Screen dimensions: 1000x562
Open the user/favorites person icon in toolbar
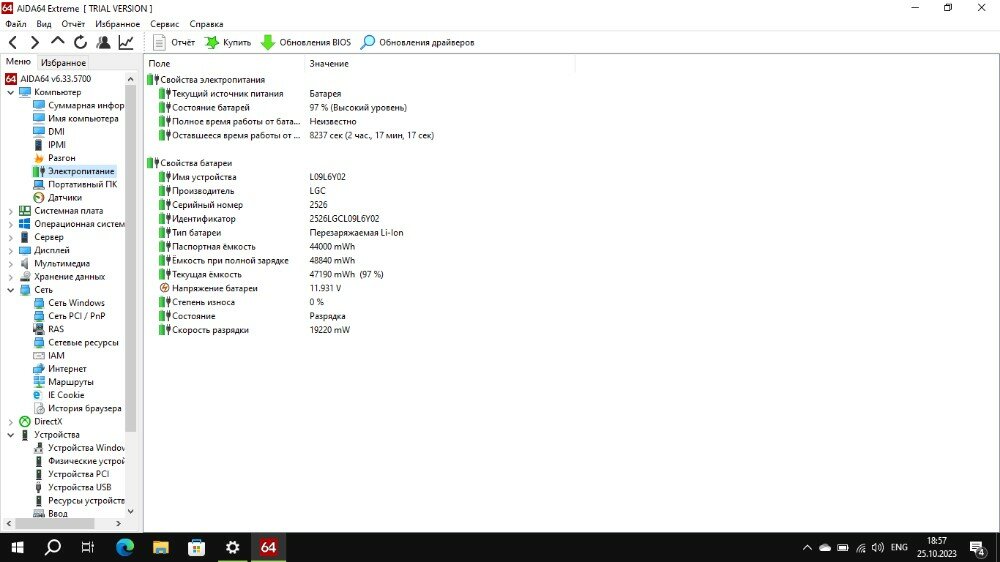click(103, 43)
